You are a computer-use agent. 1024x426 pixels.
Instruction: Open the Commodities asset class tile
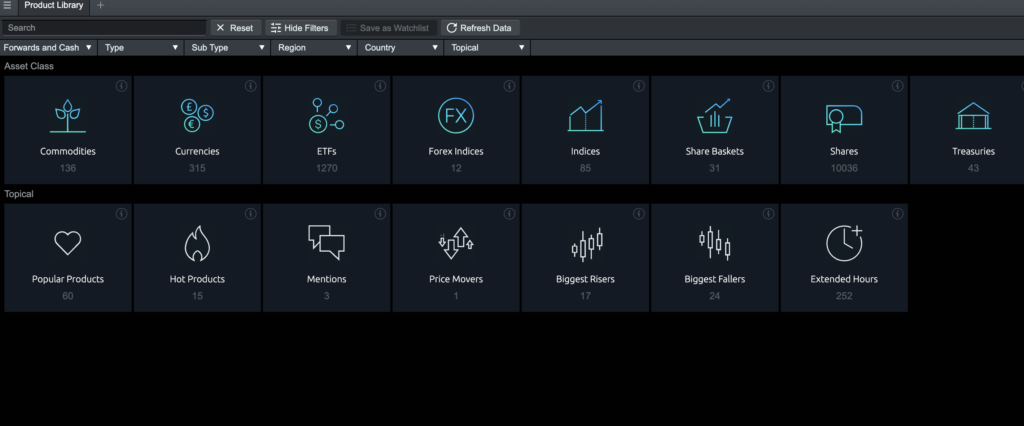[68, 130]
